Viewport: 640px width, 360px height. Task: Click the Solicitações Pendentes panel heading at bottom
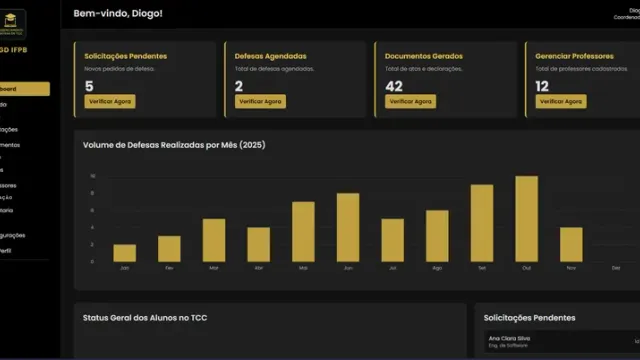[x=529, y=318]
